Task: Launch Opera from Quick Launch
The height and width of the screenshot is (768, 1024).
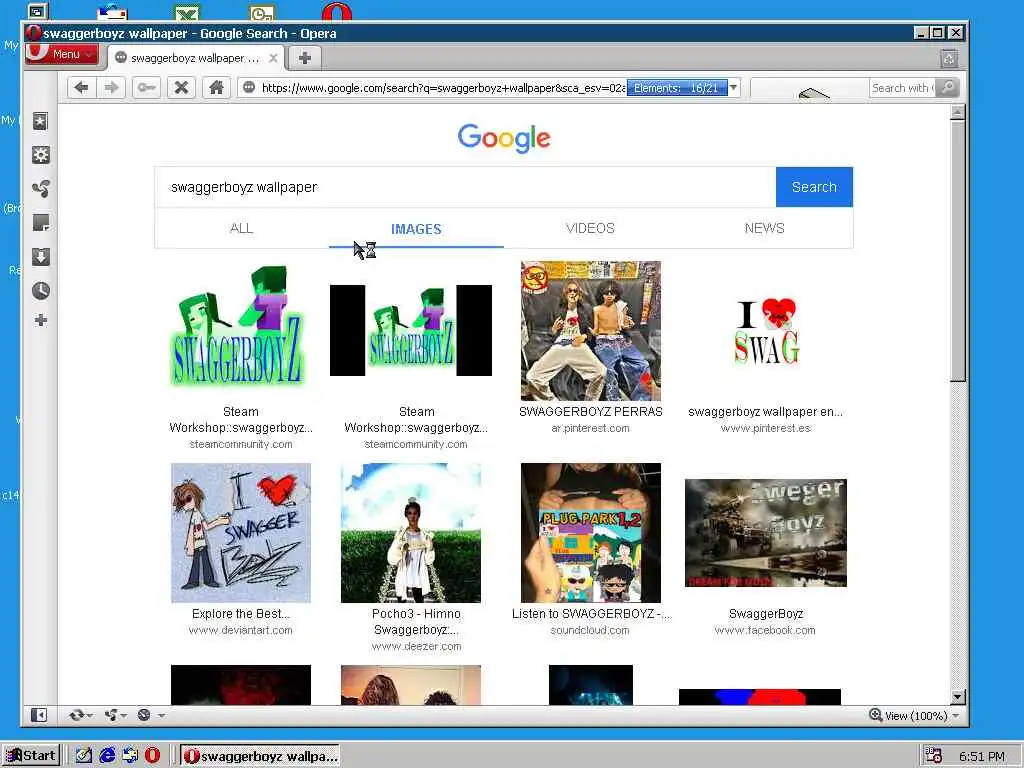Action: click(152, 756)
